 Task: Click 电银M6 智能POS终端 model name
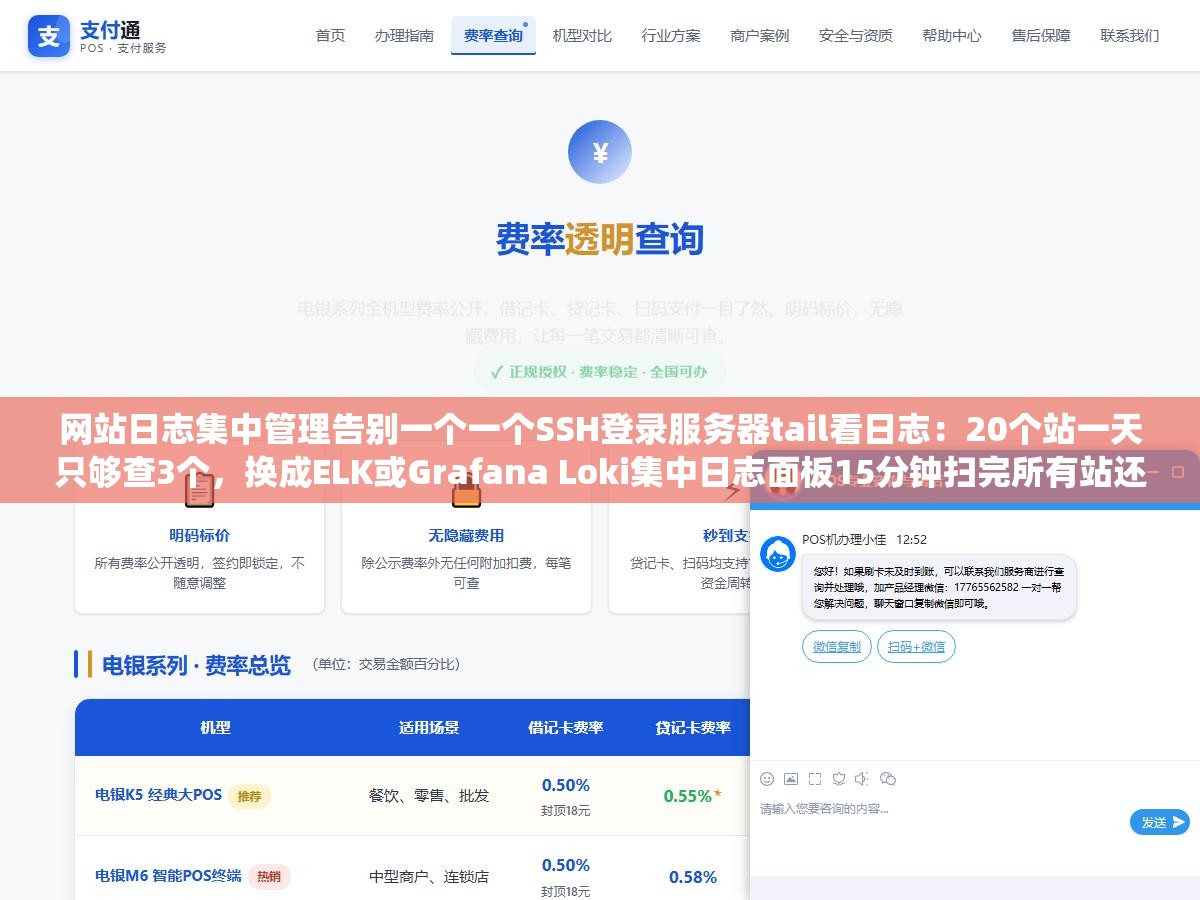pos(168,876)
